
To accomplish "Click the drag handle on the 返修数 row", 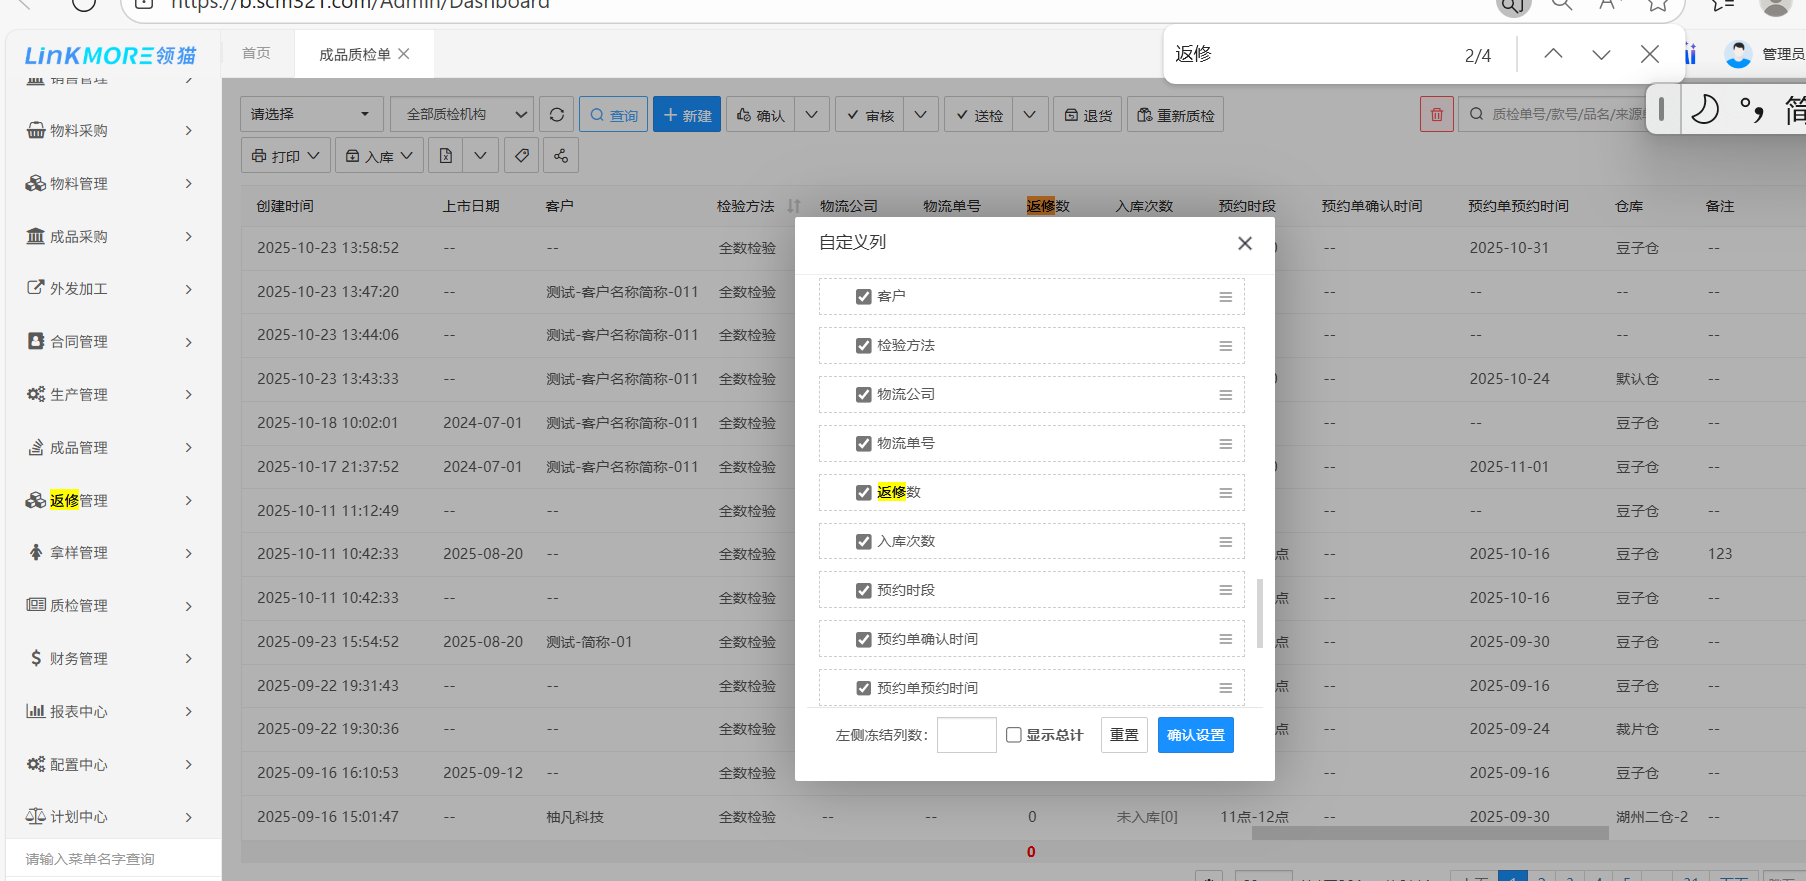I will (1225, 493).
